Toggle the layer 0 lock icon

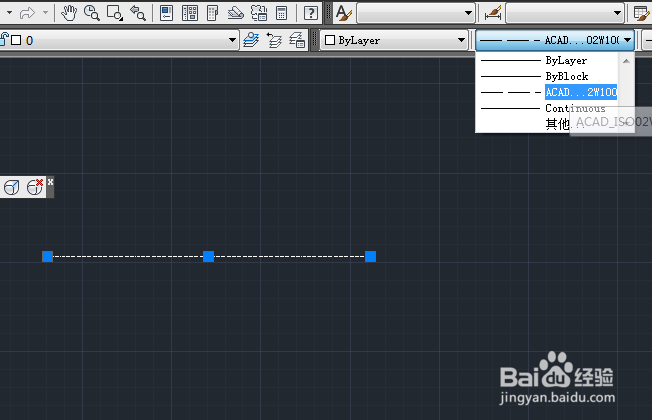click(x=4, y=40)
